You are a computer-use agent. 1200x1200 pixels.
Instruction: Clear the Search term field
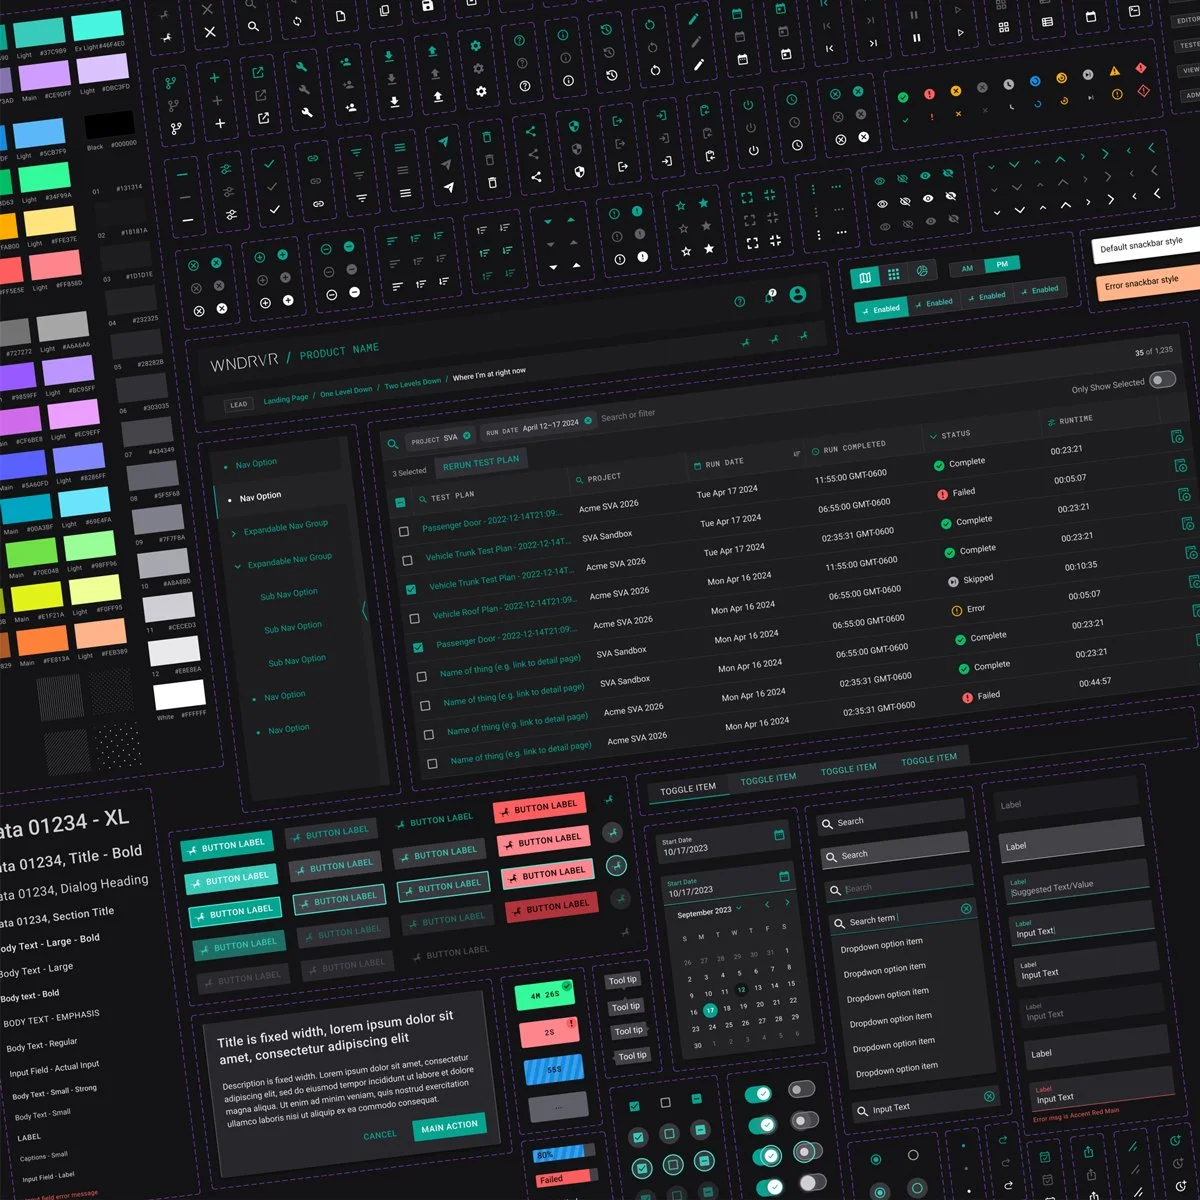966,908
